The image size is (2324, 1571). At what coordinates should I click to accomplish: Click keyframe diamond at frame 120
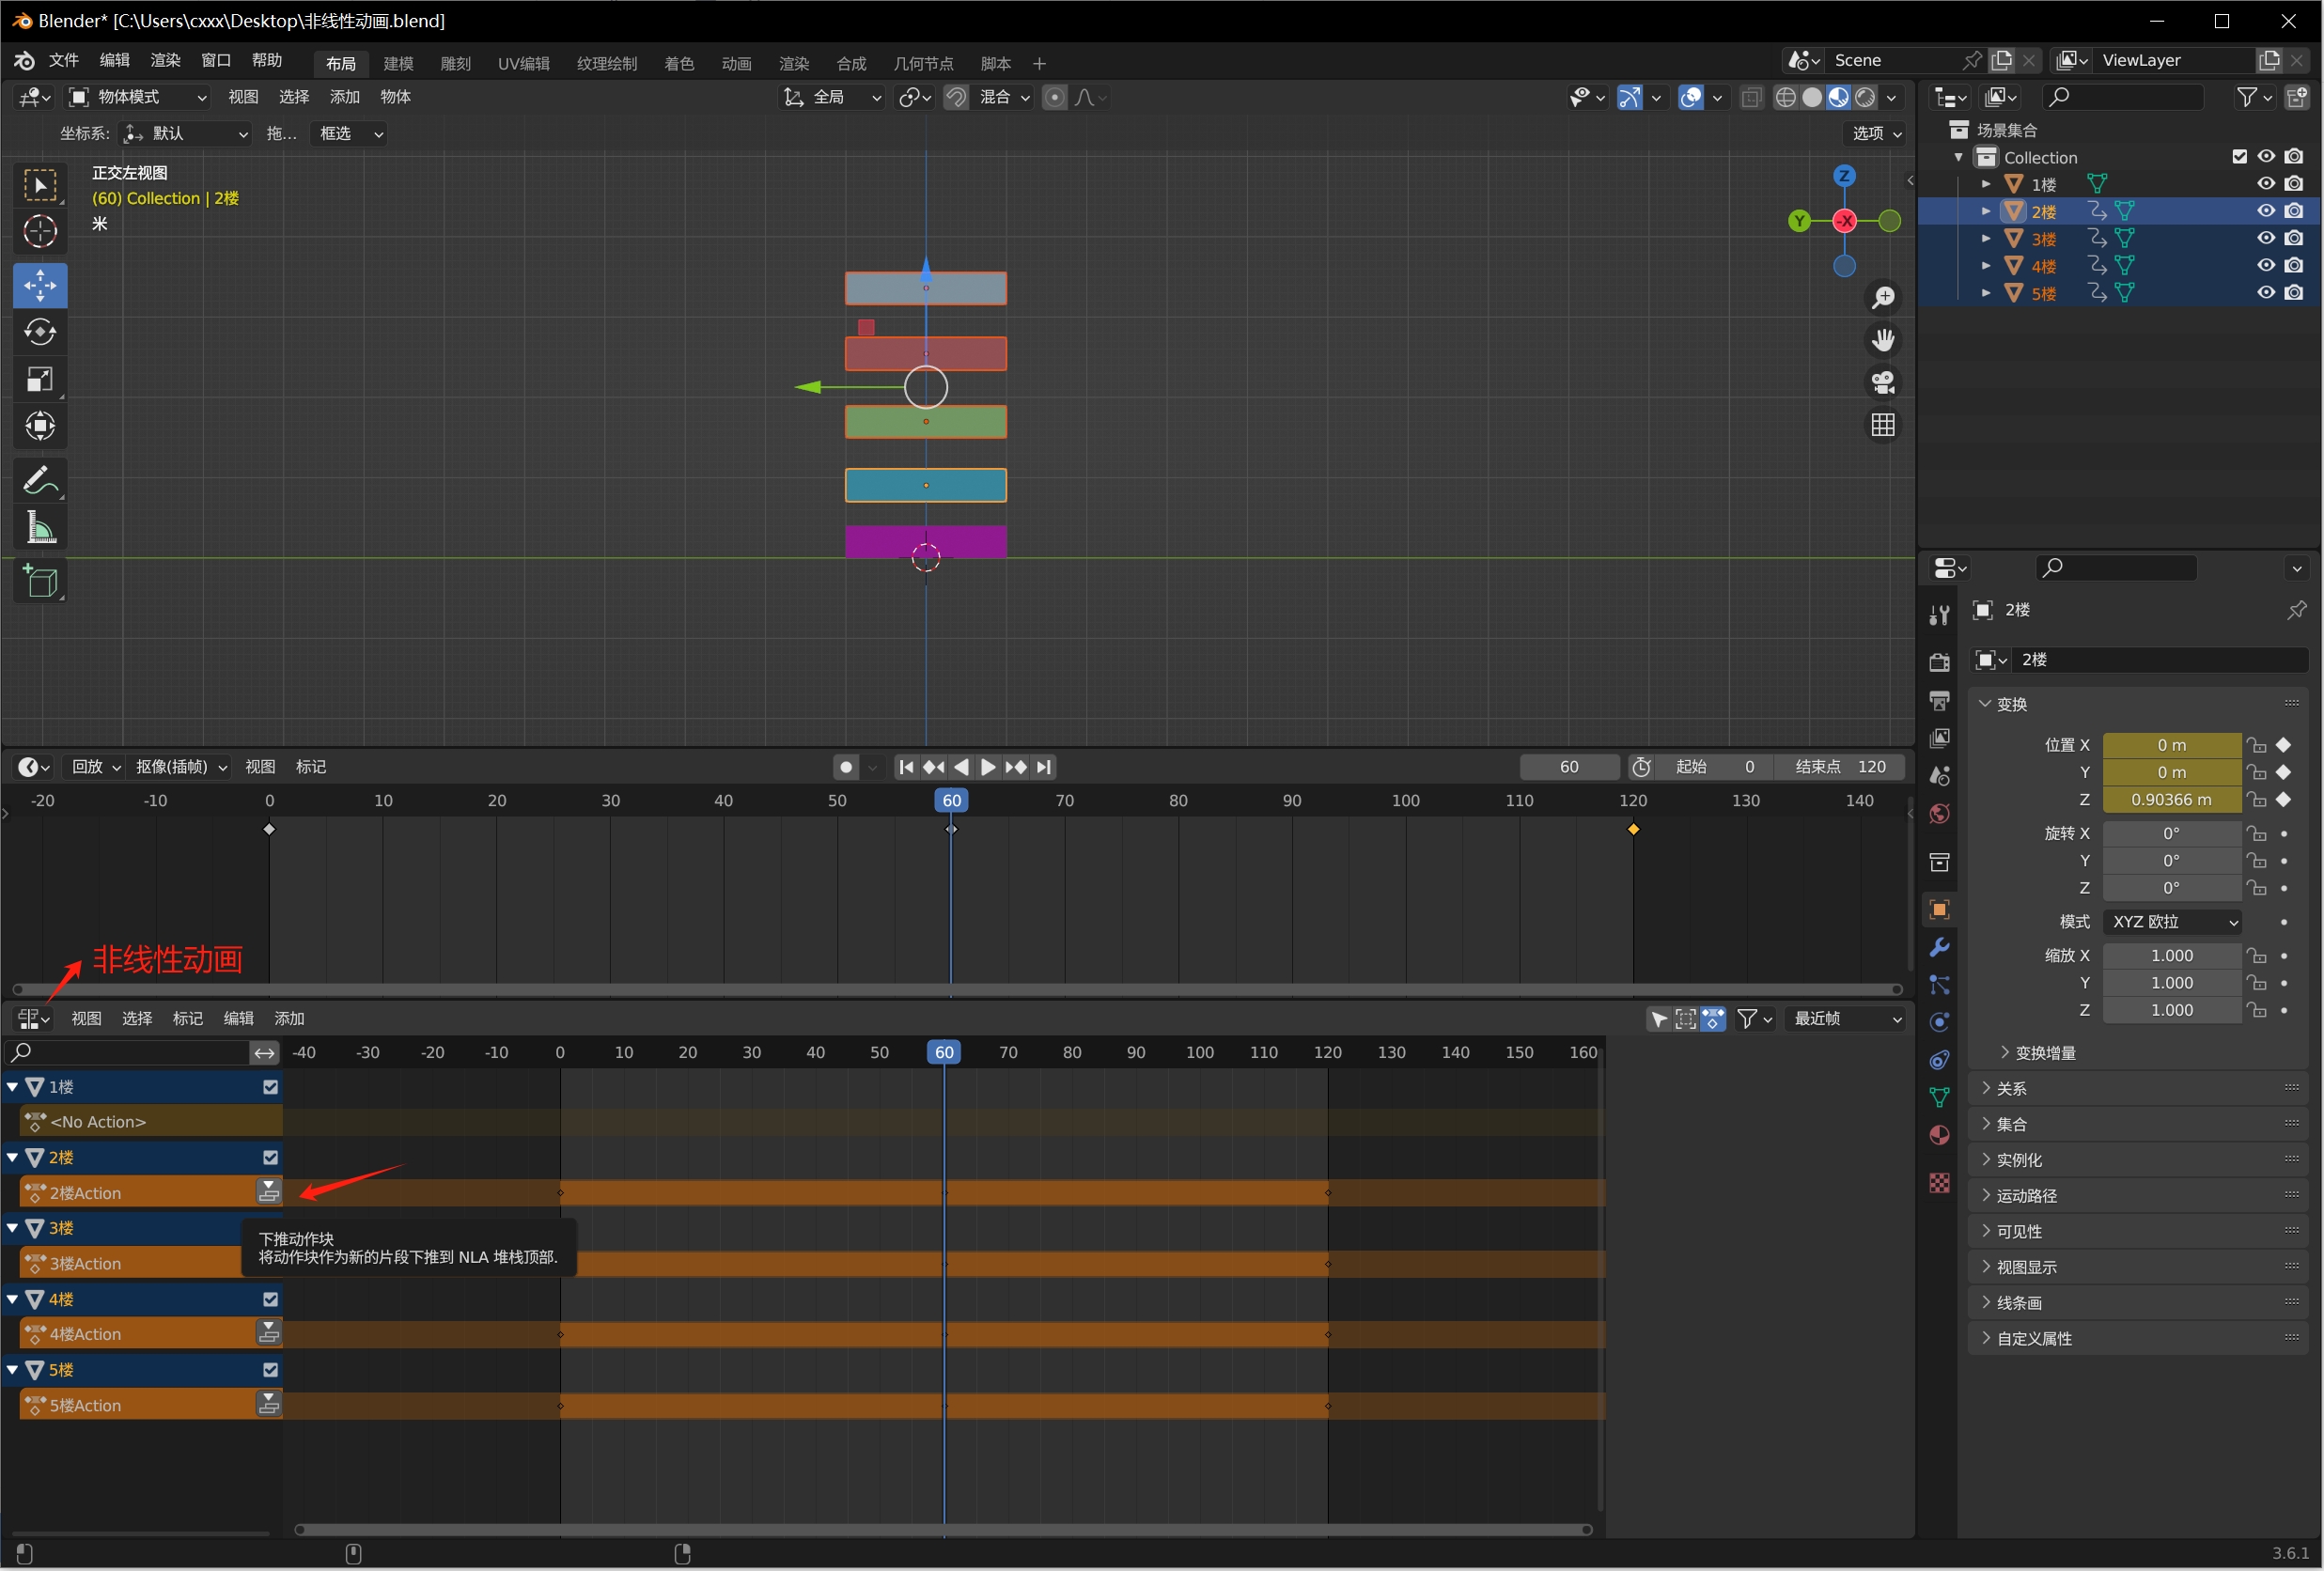point(1633,829)
